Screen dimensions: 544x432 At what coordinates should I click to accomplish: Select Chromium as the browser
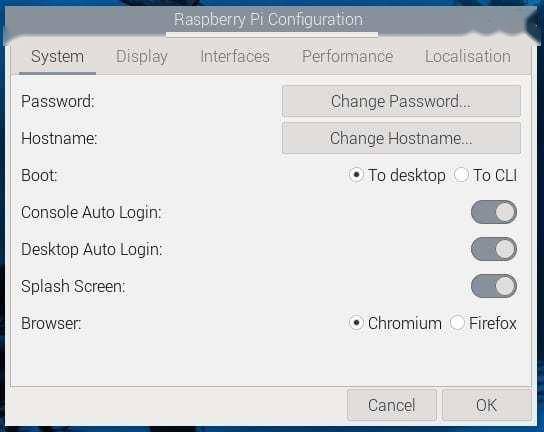pos(395,323)
